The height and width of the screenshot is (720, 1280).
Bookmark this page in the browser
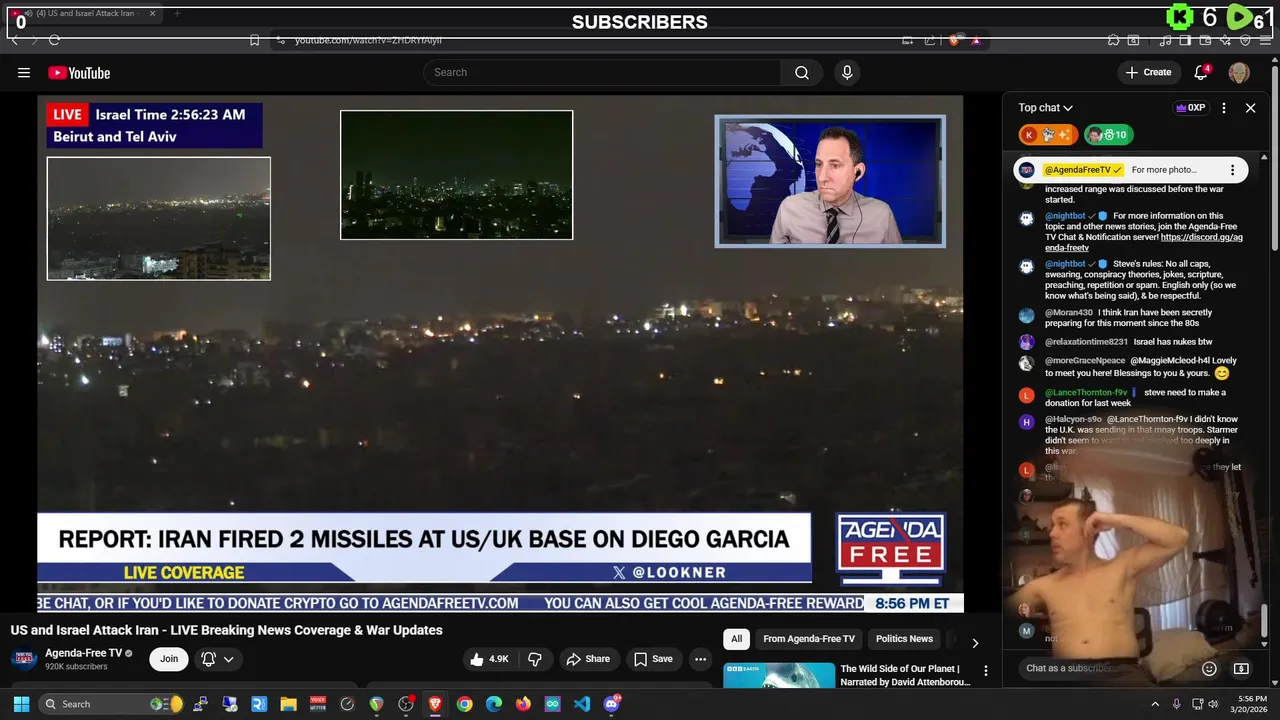point(254,40)
